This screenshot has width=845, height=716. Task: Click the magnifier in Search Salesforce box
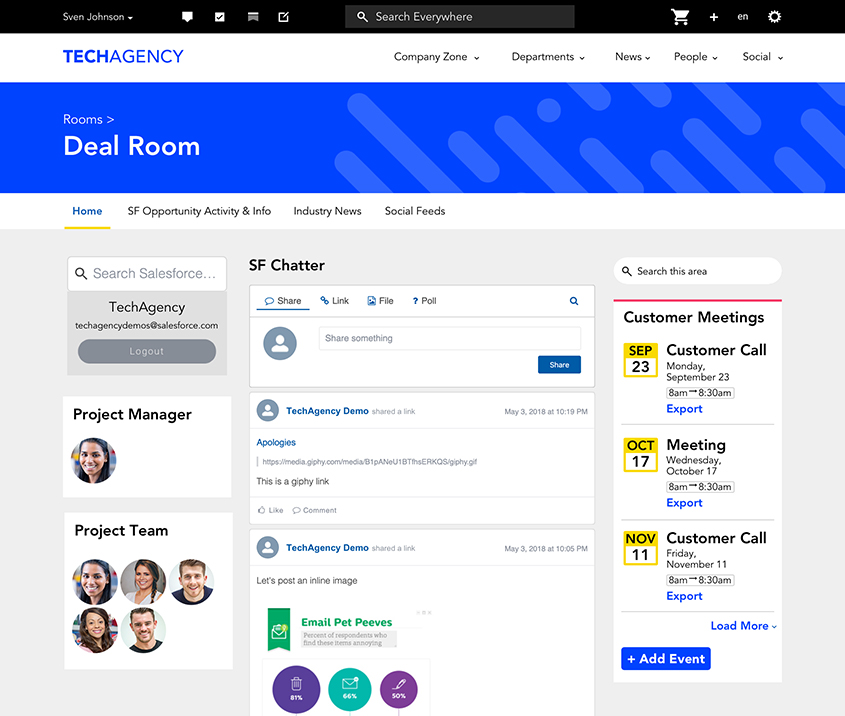pos(81,274)
